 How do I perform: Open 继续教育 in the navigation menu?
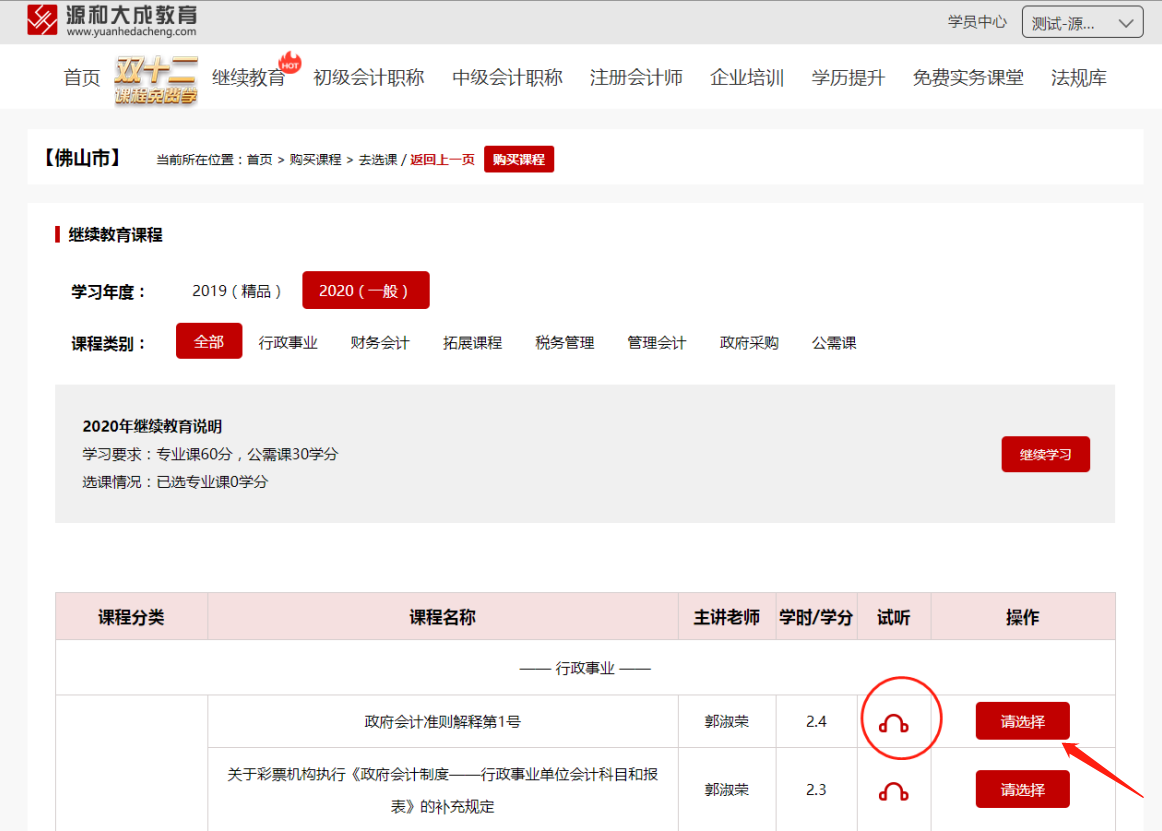249,78
